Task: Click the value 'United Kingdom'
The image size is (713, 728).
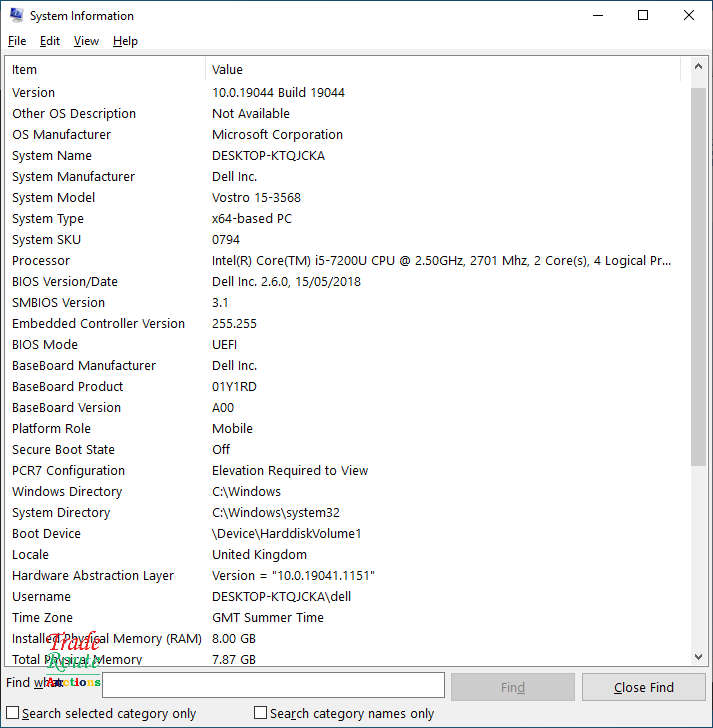Action: pos(259,555)
